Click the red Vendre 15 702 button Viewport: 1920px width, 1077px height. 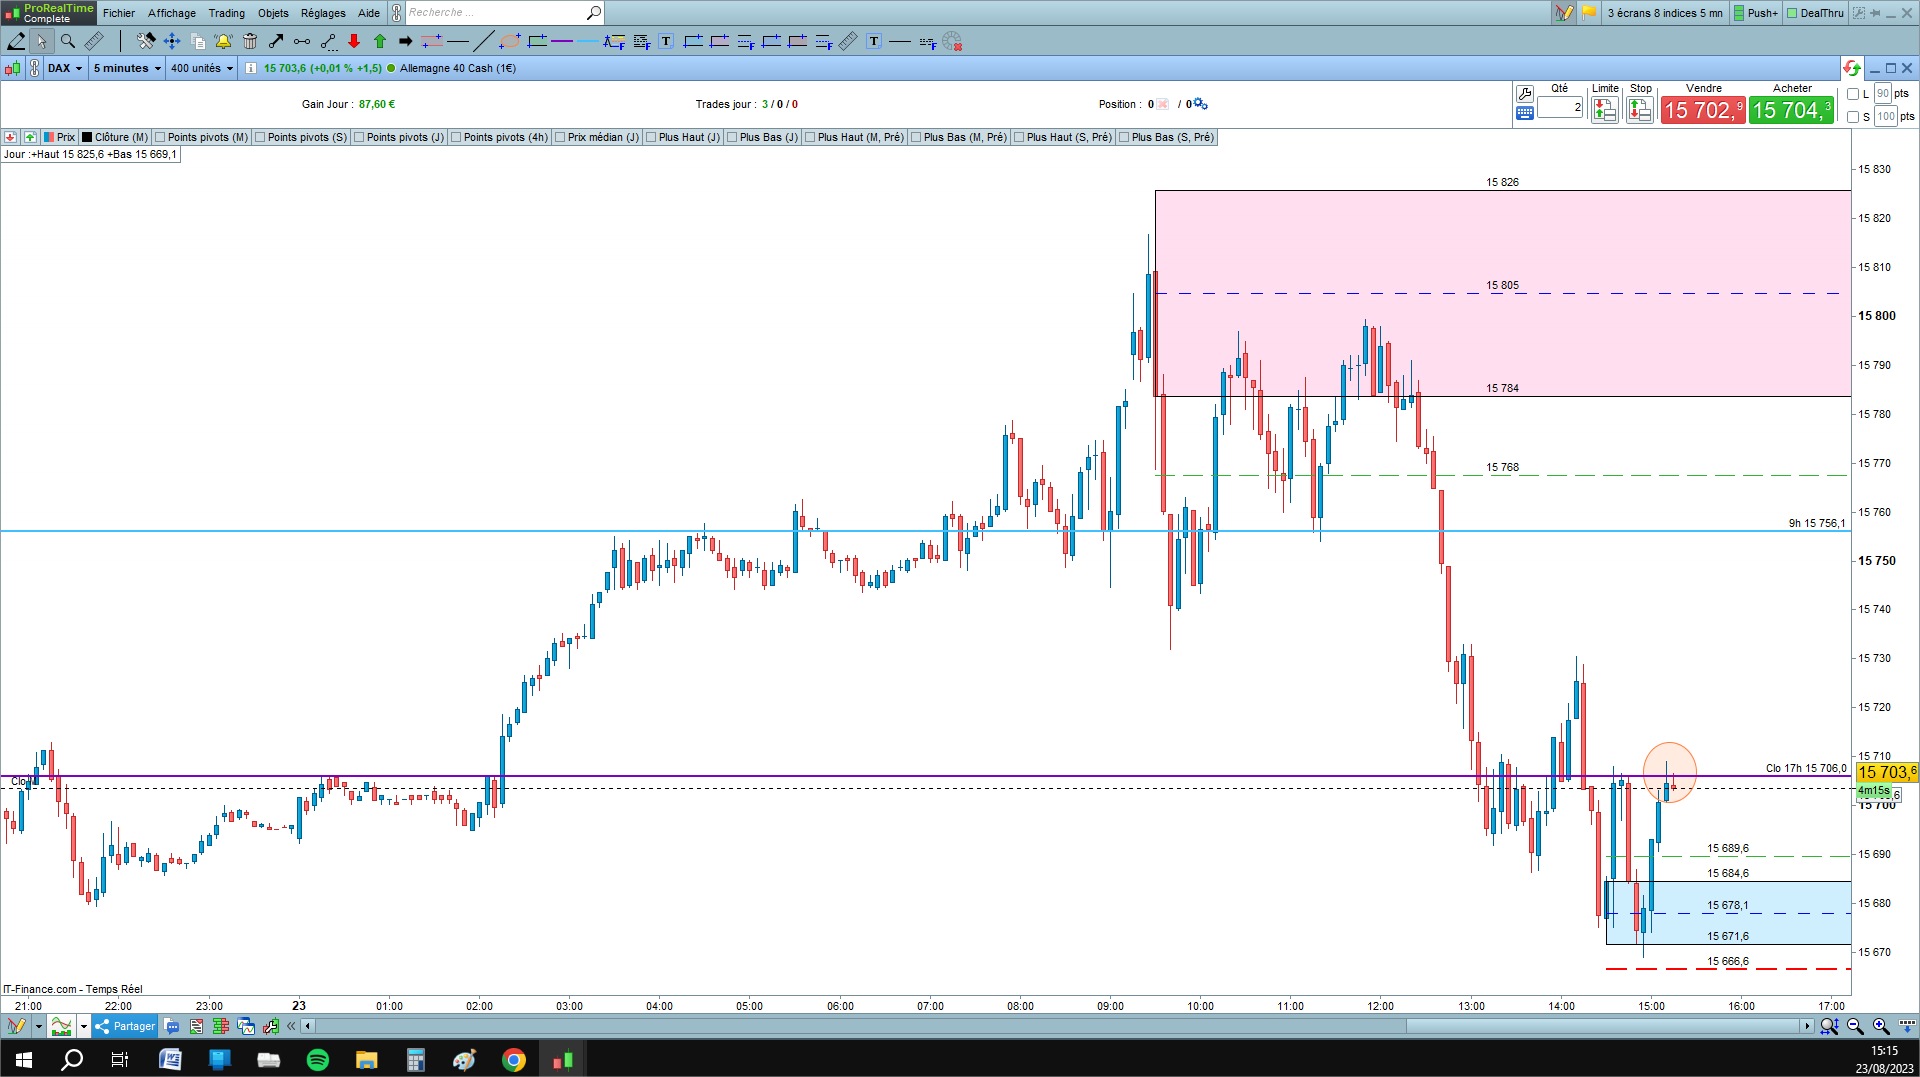pyautogui.click(x=1703, y=110)
